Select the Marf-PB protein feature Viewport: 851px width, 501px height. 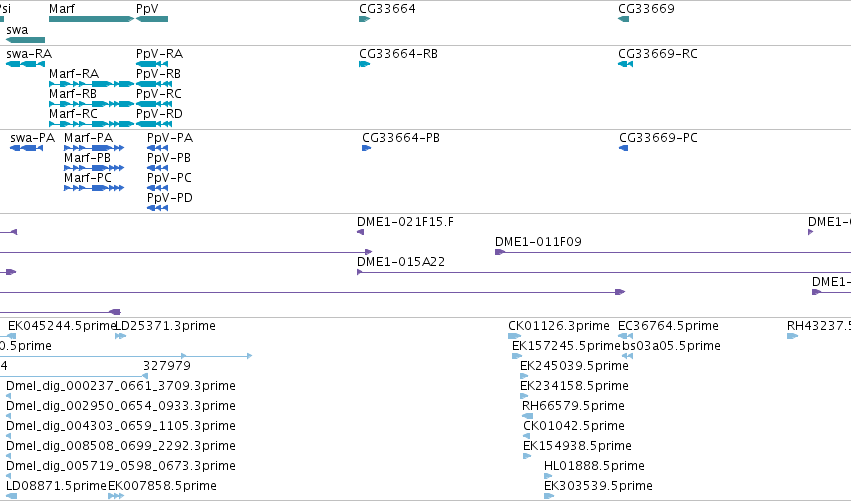tap(94, 168)
